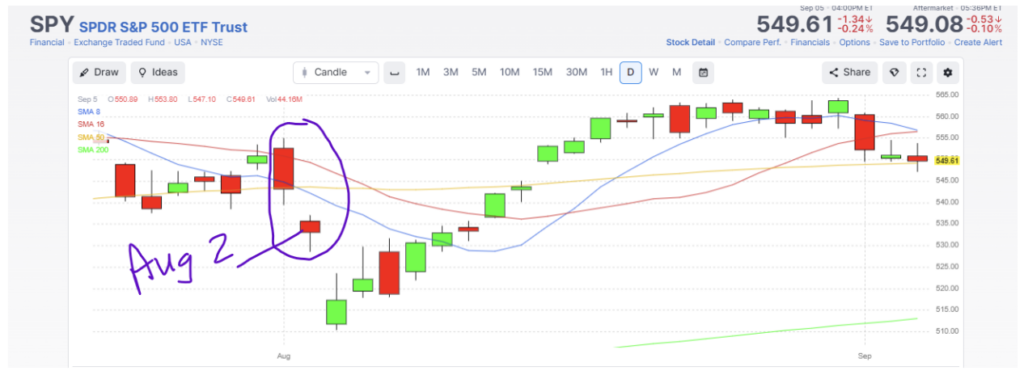Expand the Candle chart type dropdown
This screenshot has width=1024, height=375.
336,73
